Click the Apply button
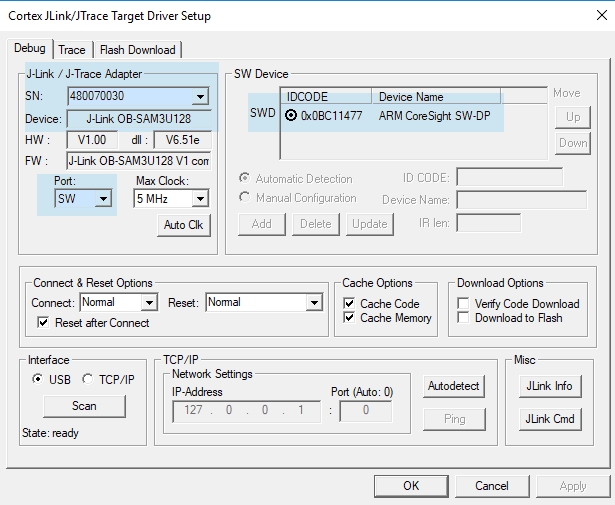 click(573, 486)
